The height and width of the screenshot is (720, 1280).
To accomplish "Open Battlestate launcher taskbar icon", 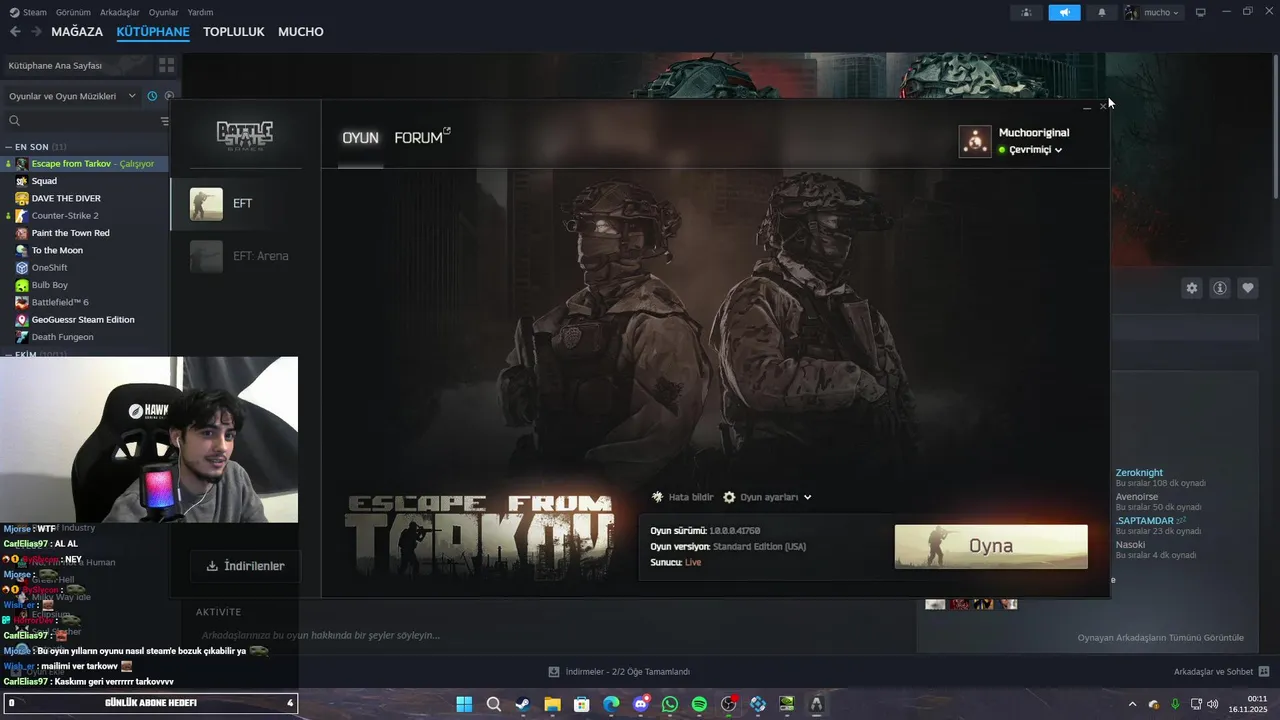I will 816,704.
